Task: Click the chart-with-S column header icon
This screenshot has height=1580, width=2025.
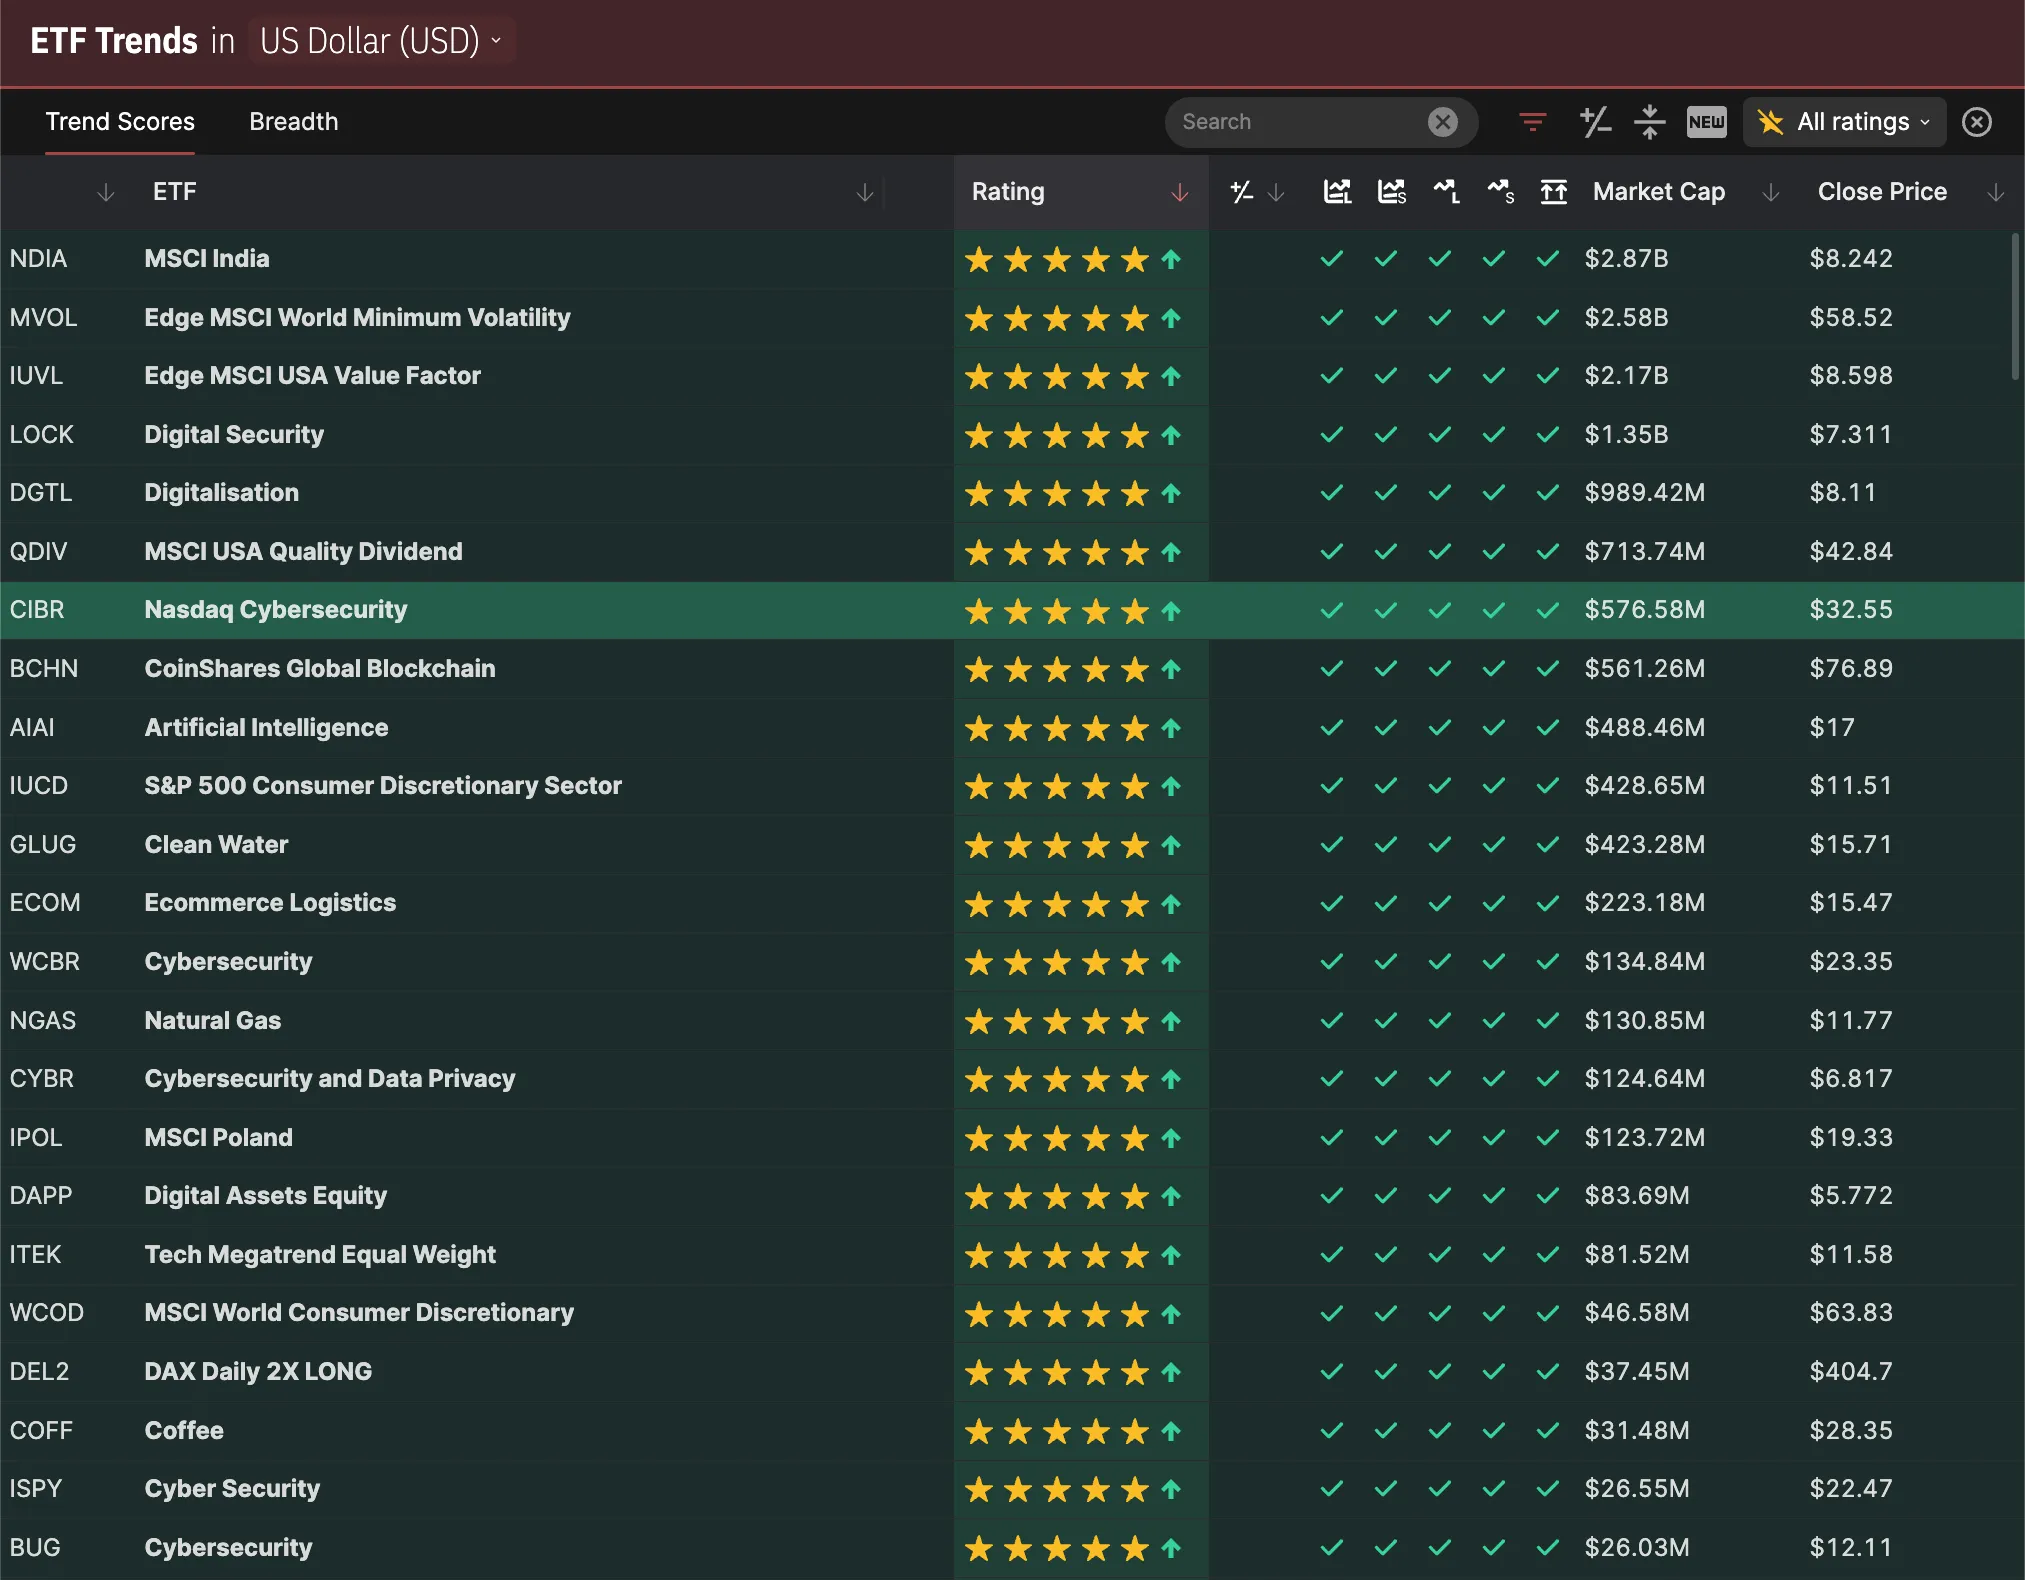Action: point(1392,192)
